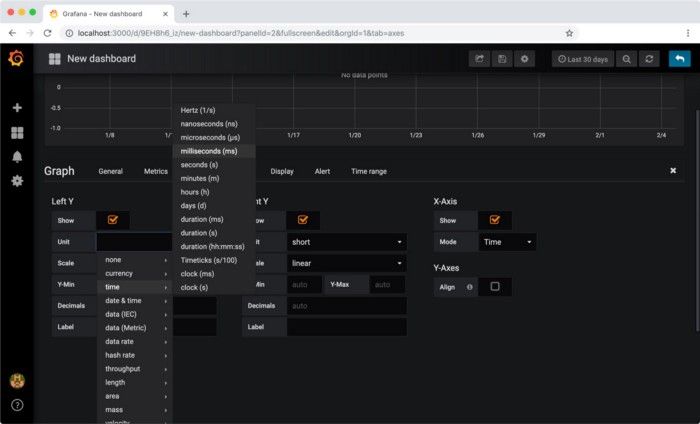Close the Grafana browser tab
Viewport: 700px width, 424px height.
pyautogui.click(x=165, y=14)
